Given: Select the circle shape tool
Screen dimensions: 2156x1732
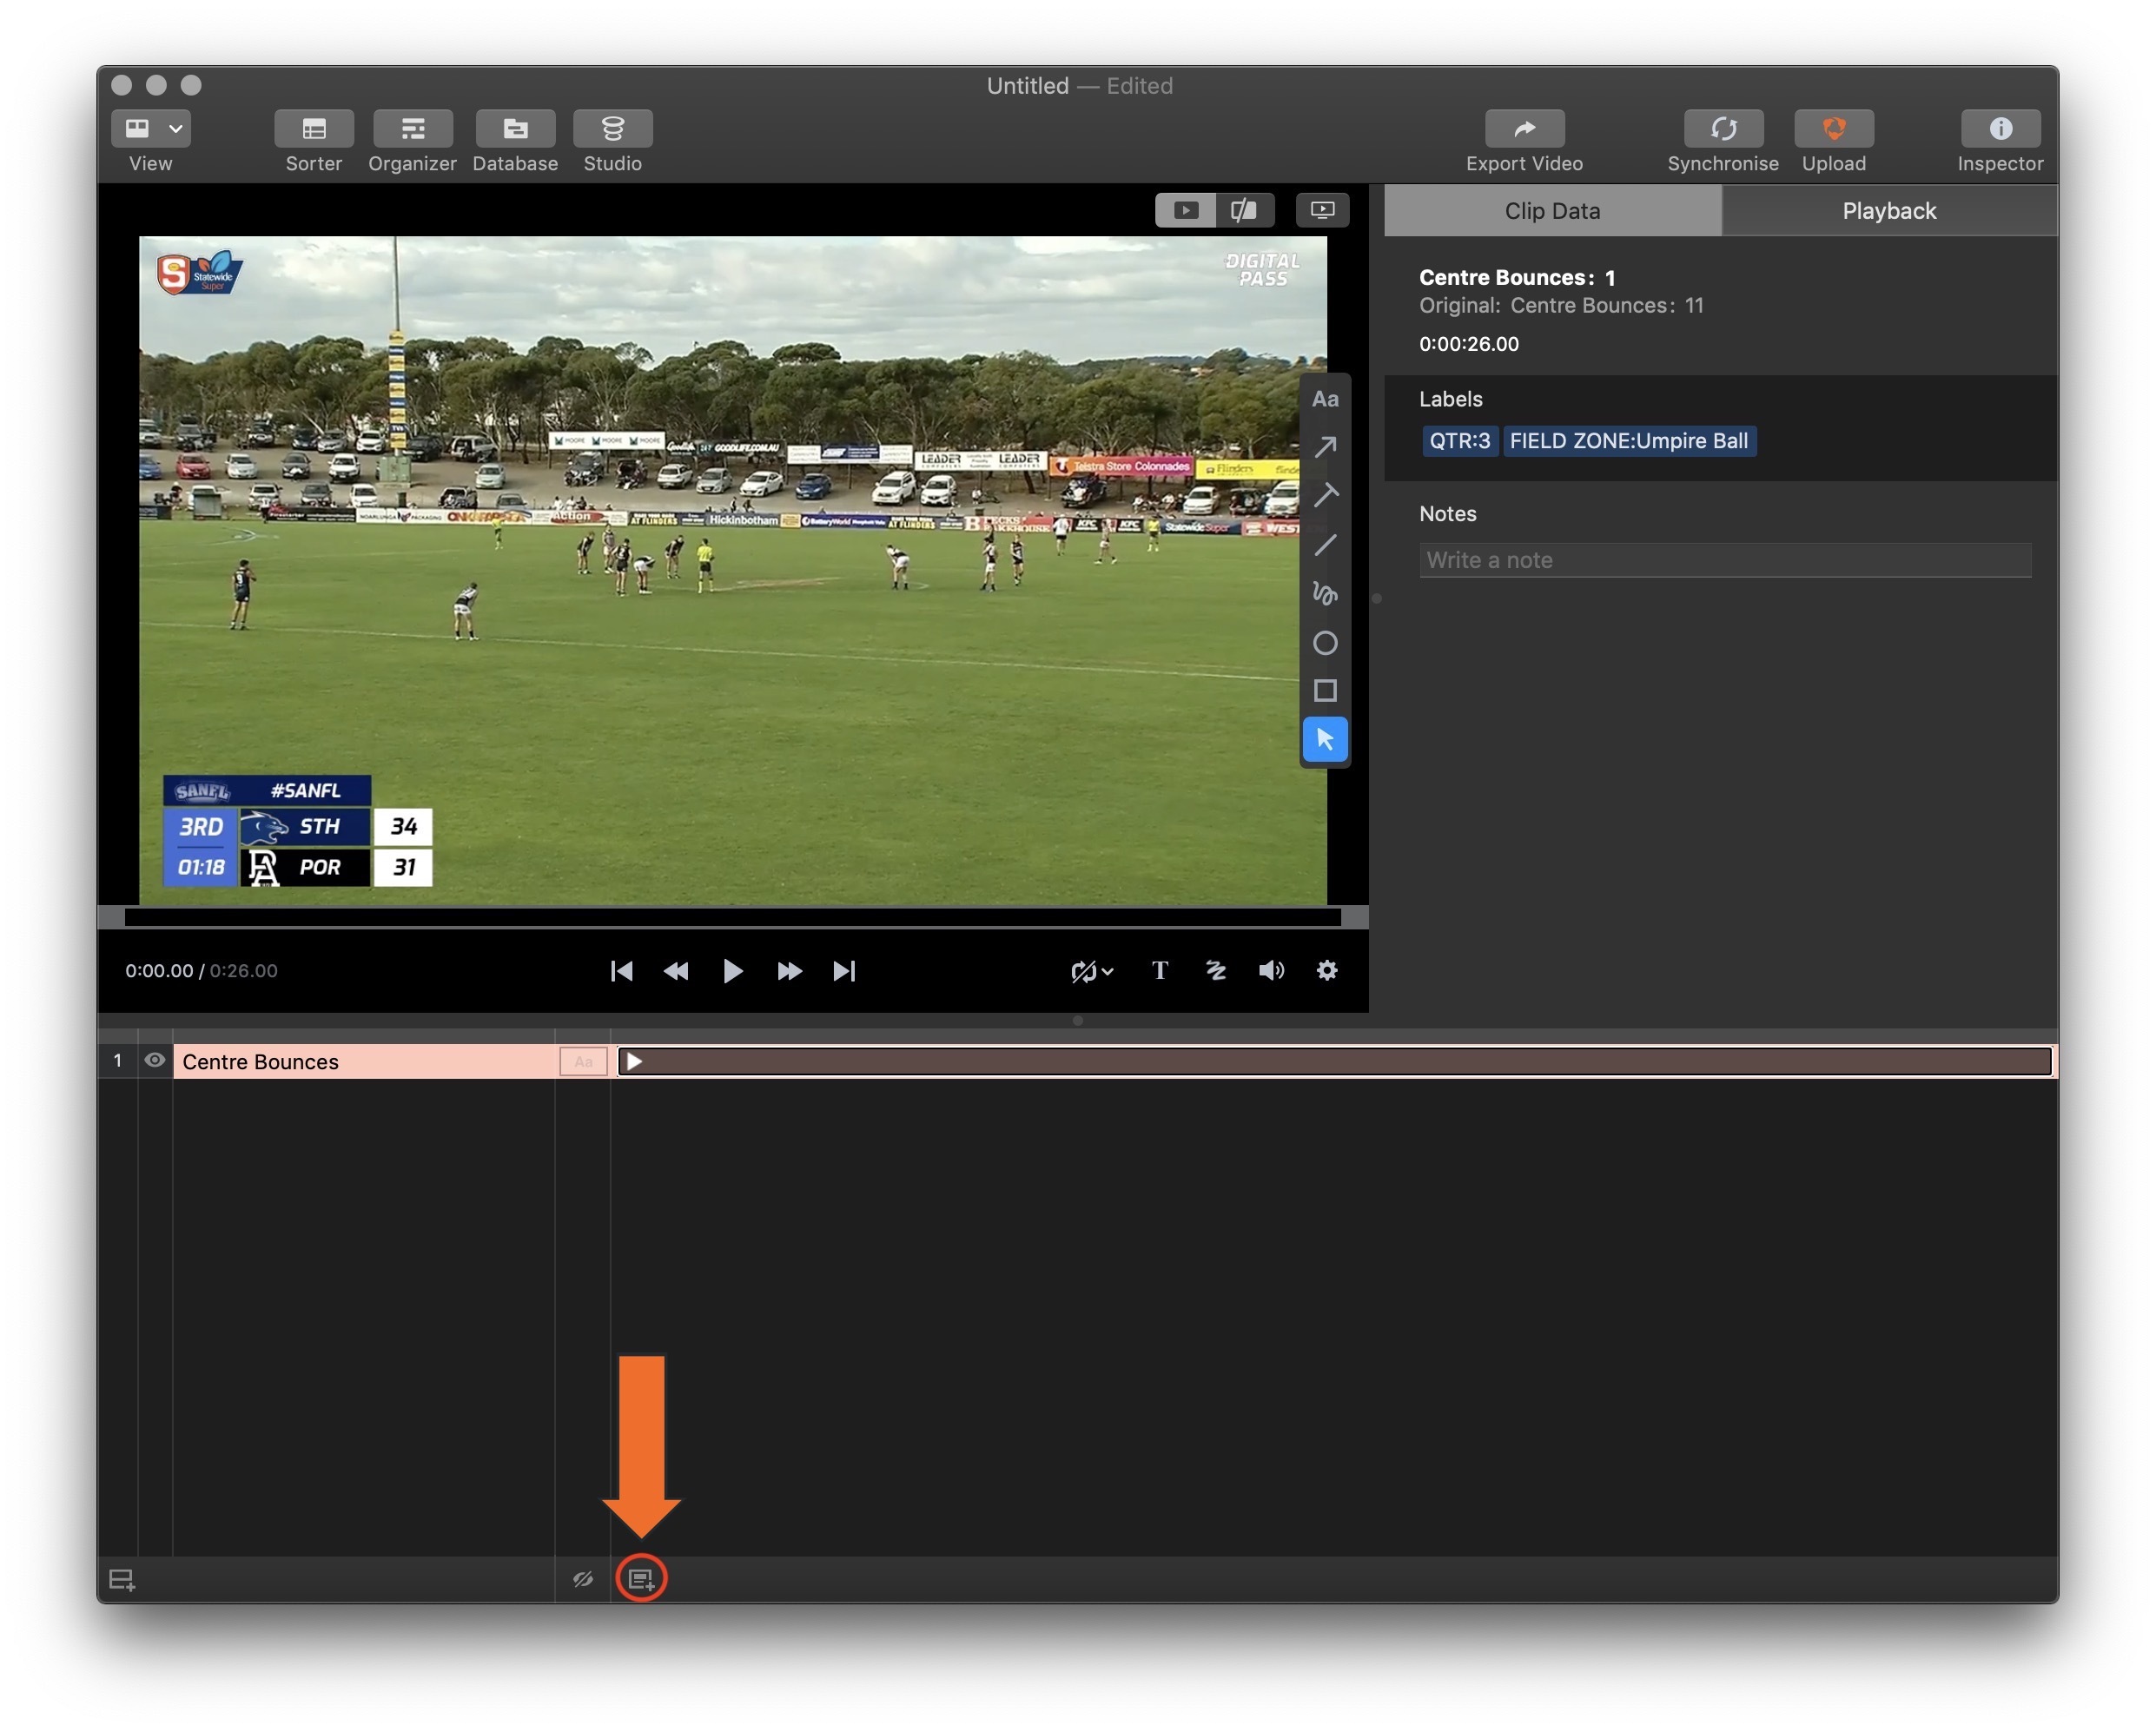Looking at the screenshot, I should 1325,643.
